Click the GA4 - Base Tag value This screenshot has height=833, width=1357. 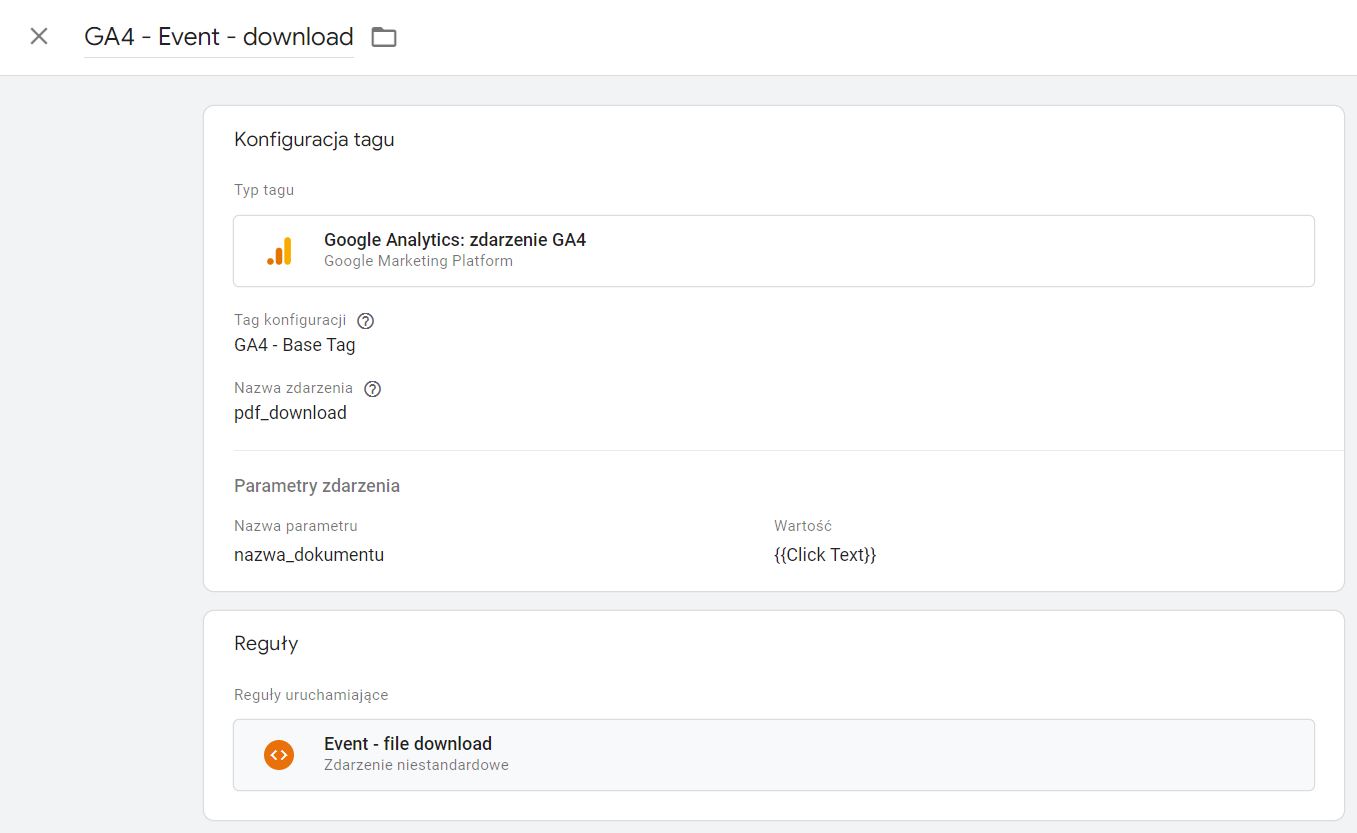click(295, 345)
